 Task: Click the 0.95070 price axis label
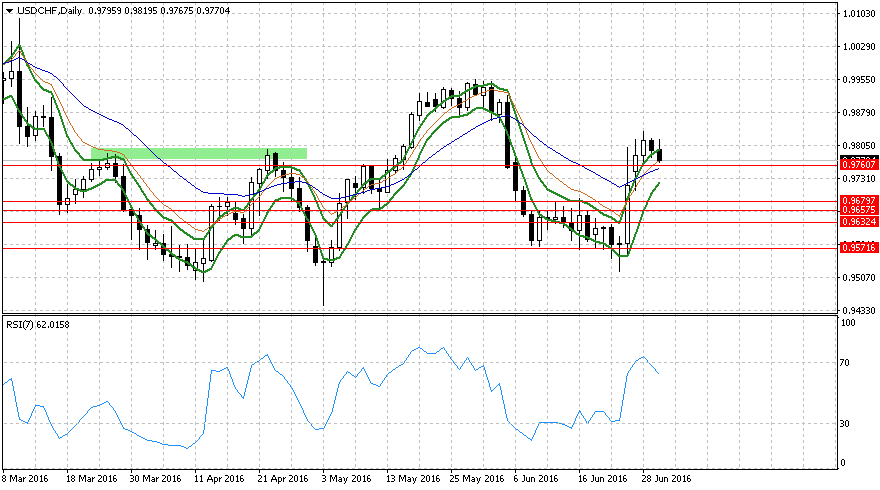pyautogui.click(x=859, y=277)
